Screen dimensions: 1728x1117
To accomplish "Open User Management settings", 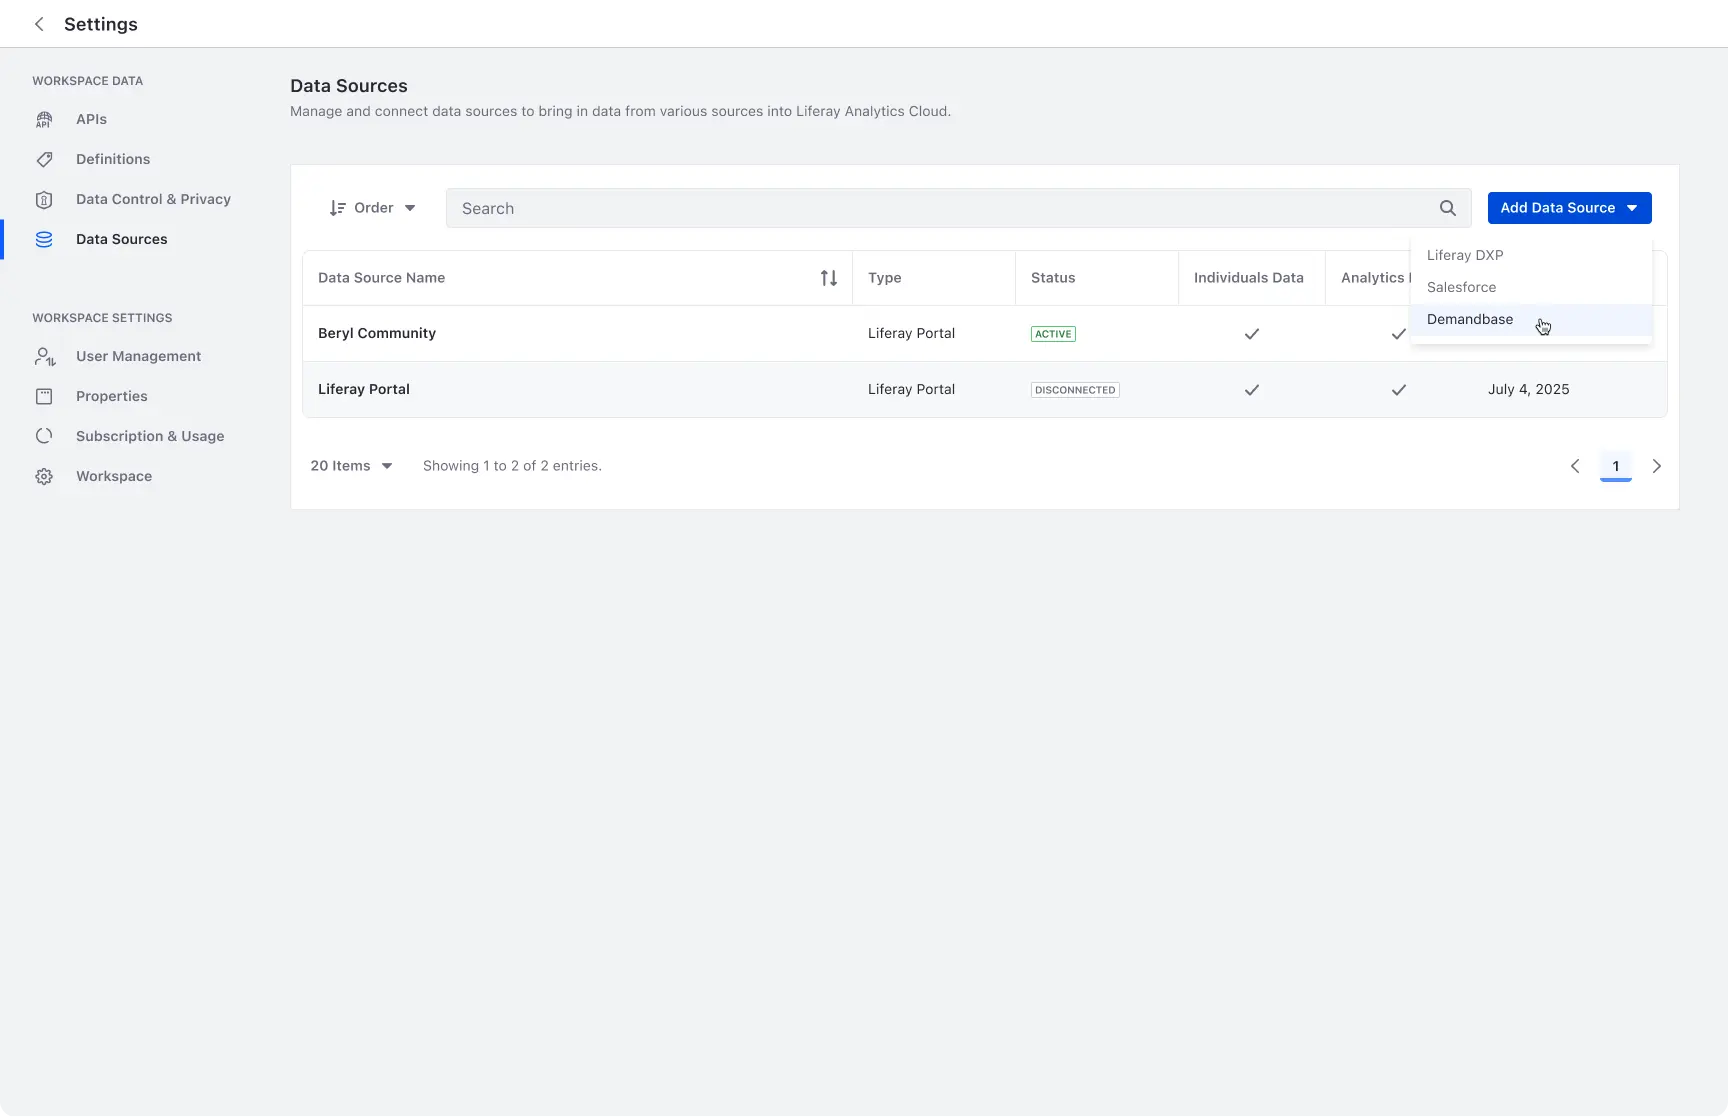I will pyautogui.click(x=138, y=356).
